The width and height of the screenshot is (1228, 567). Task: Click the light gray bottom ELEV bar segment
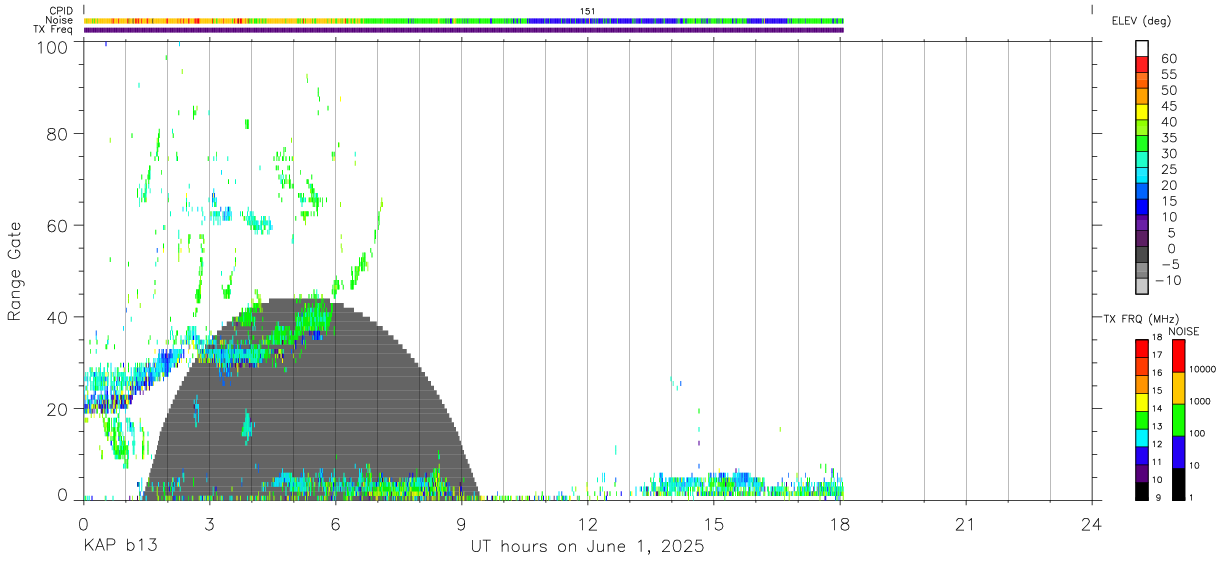1142,287
